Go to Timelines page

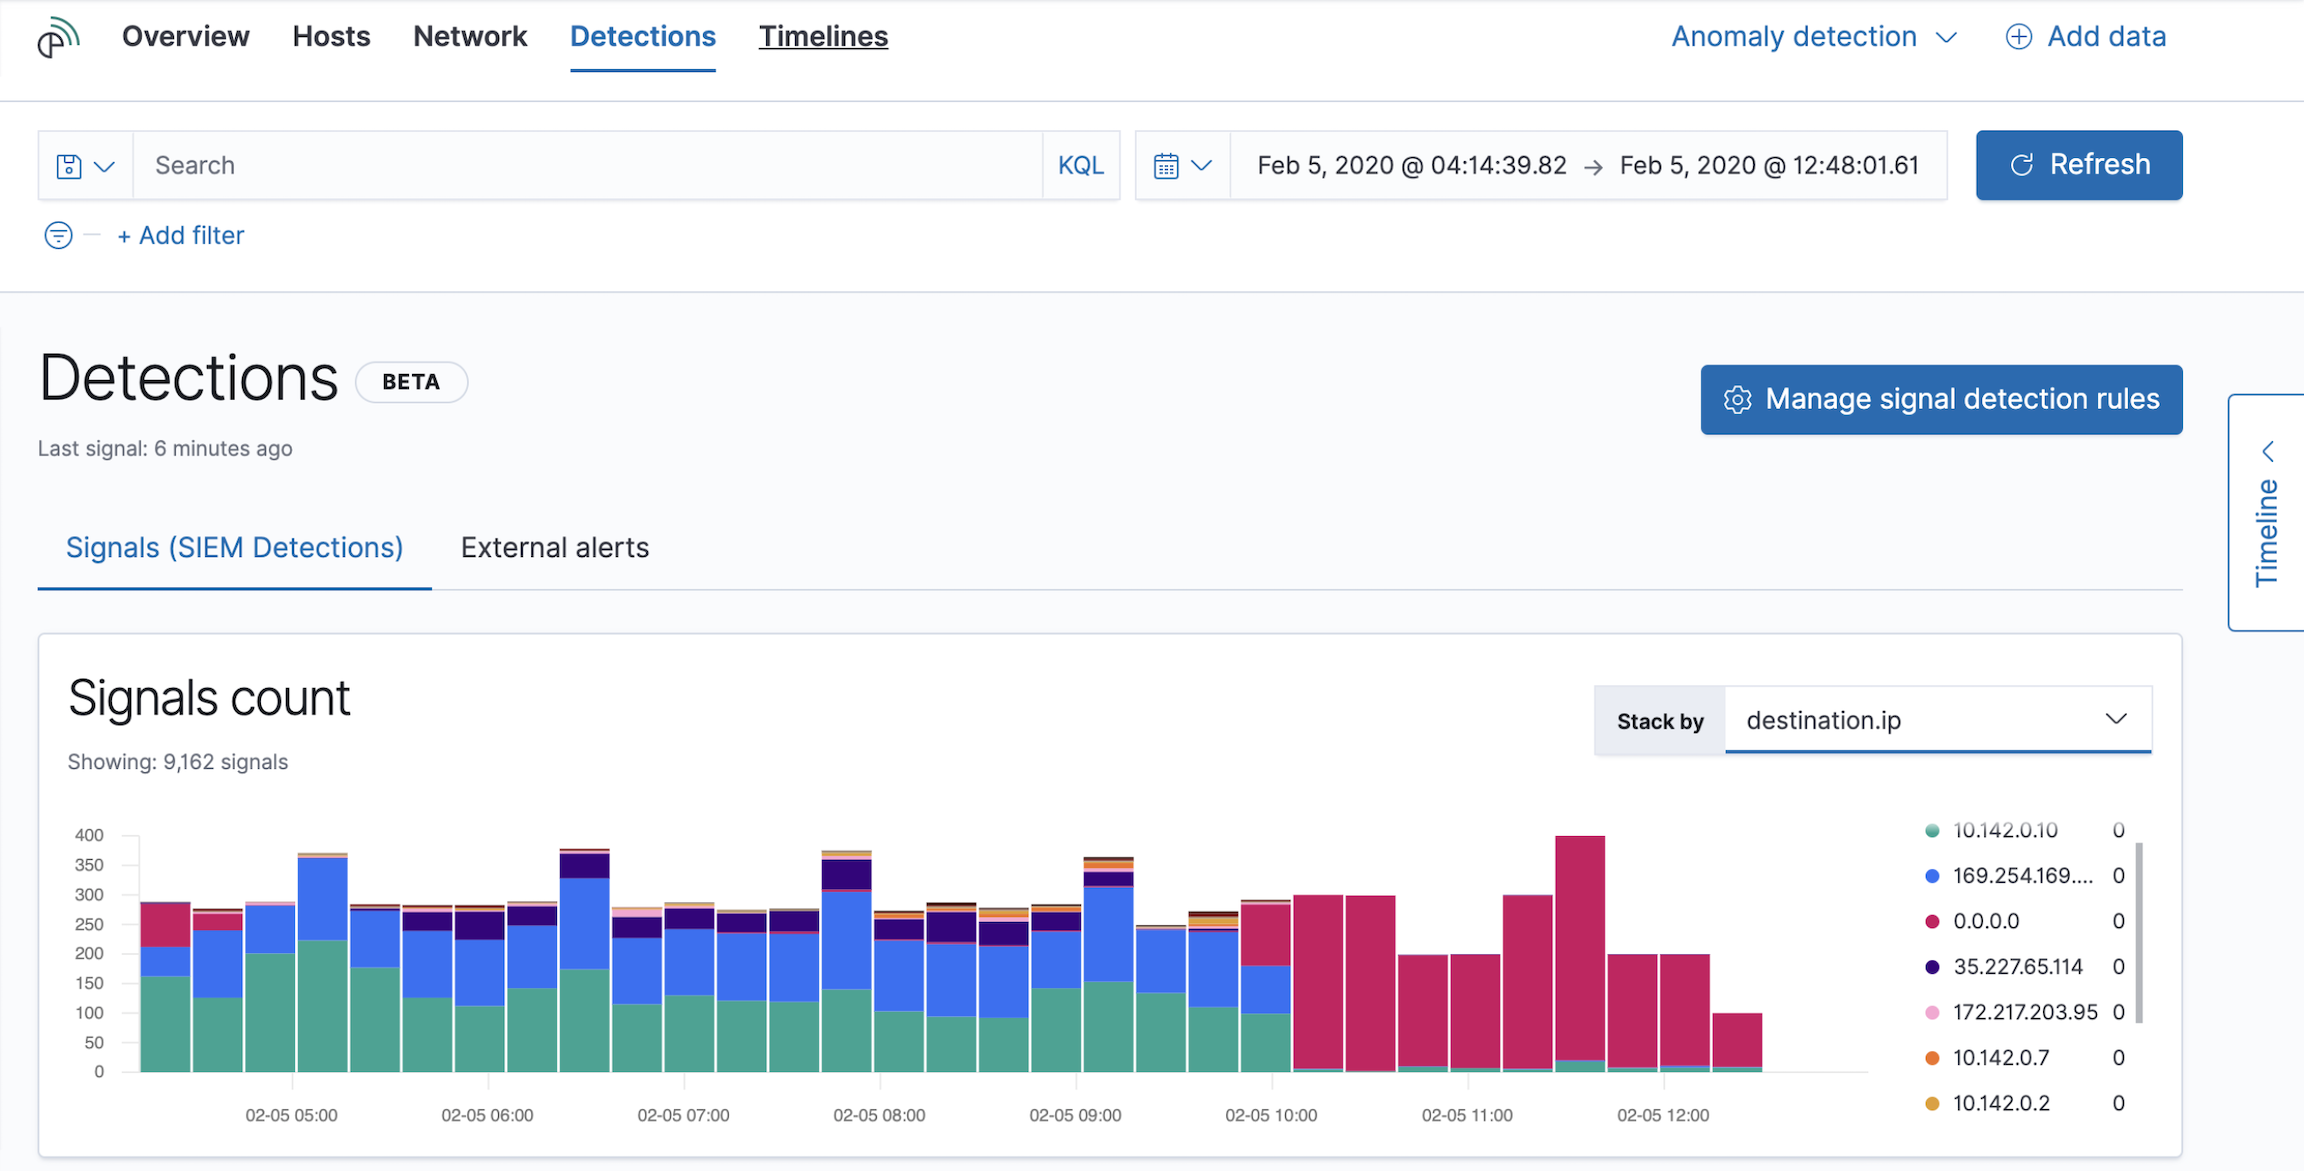[822, 37]
